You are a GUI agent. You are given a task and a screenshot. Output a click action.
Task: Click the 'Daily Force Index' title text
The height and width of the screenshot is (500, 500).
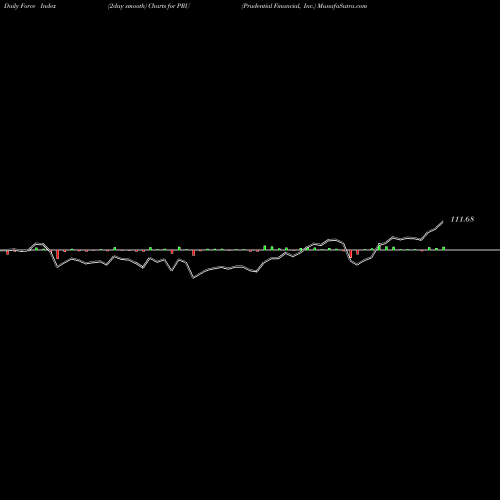point(30,6)
